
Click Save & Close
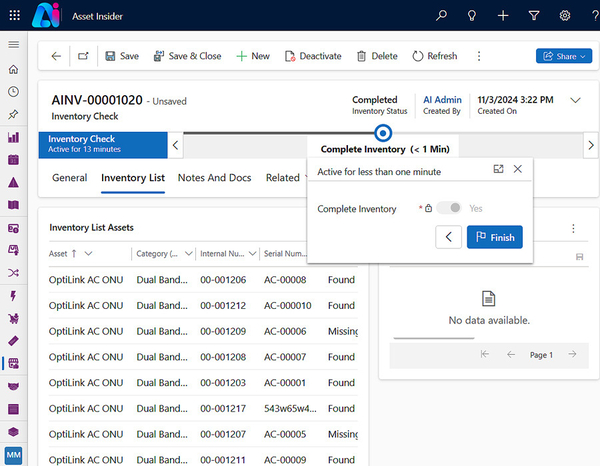[188, 56]
